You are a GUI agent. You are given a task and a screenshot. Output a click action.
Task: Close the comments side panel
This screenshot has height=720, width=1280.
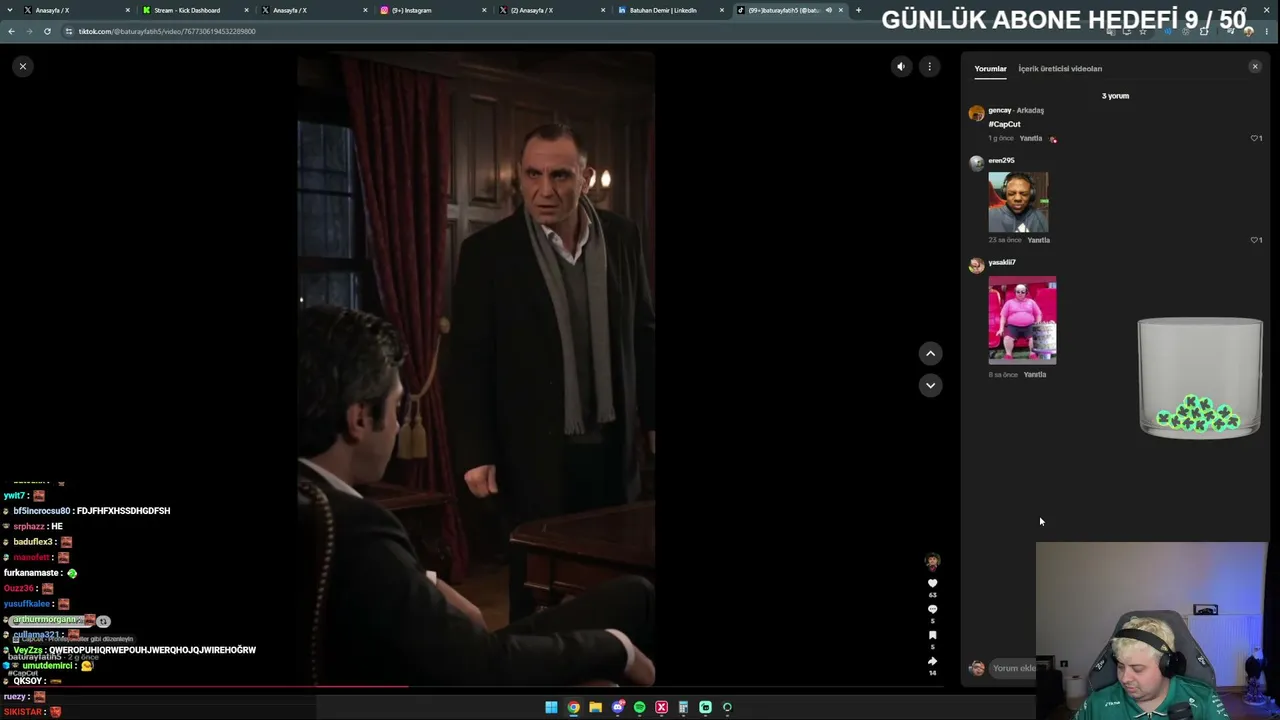click(1255, 67)
